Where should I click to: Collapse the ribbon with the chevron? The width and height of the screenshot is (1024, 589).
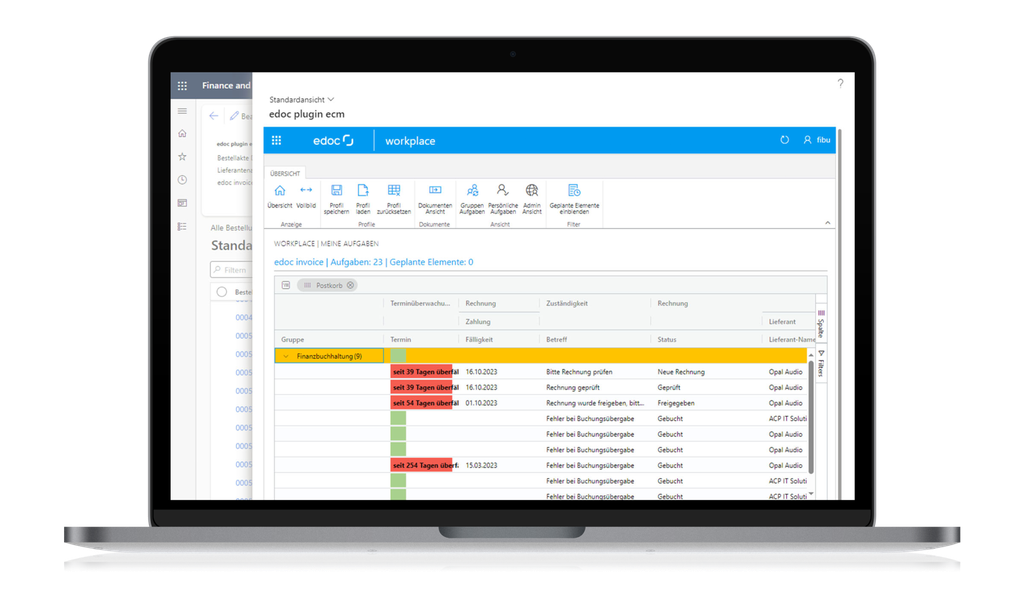(827, 223)
